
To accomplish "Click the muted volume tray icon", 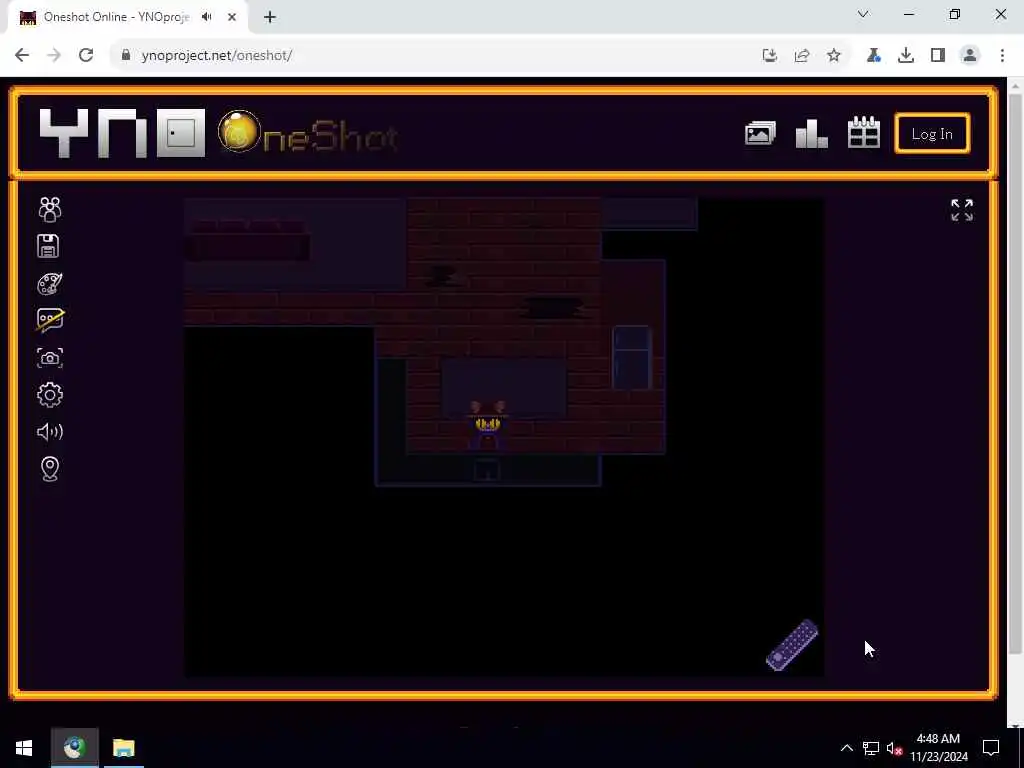I will [x=894, y=748].
